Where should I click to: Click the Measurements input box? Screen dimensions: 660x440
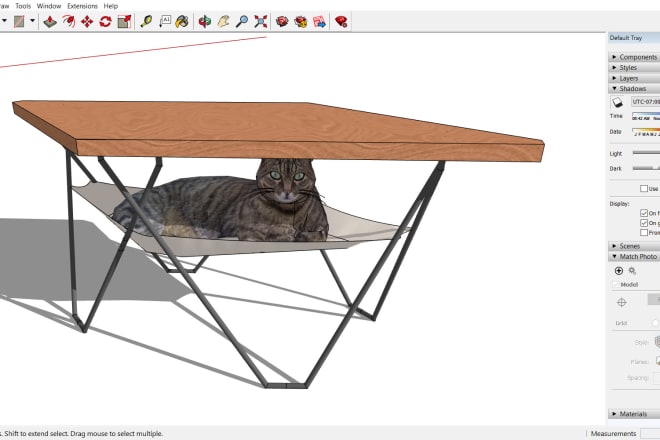(650, 433)
